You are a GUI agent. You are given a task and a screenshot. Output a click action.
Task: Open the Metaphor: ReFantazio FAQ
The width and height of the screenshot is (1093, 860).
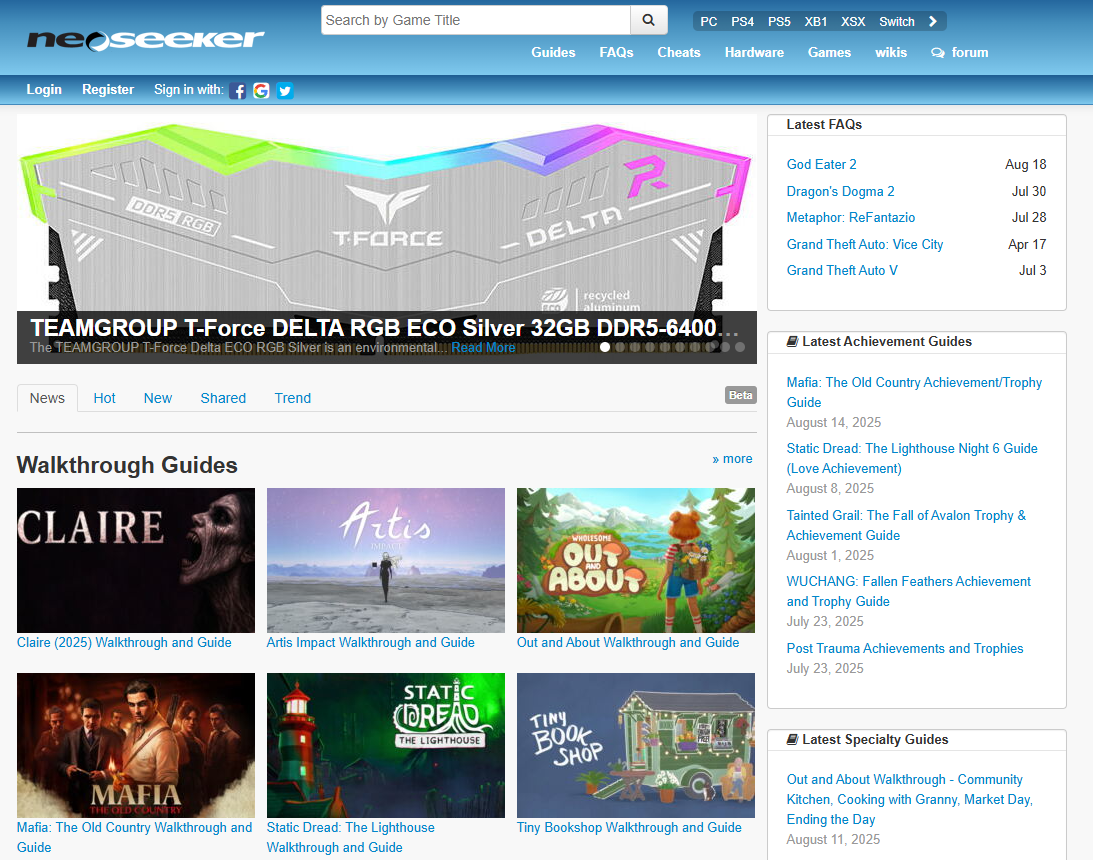click(x=850, y=217)
